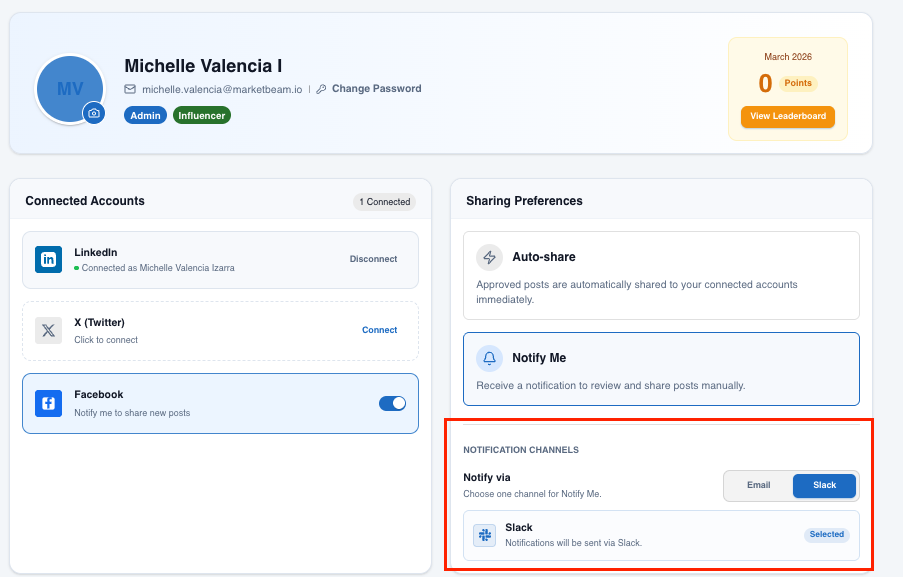Click the 'Choose one channel for Notify Me.' text
Image resolution: width=903 pixels, height=577 pixels.
coord(532,494)
